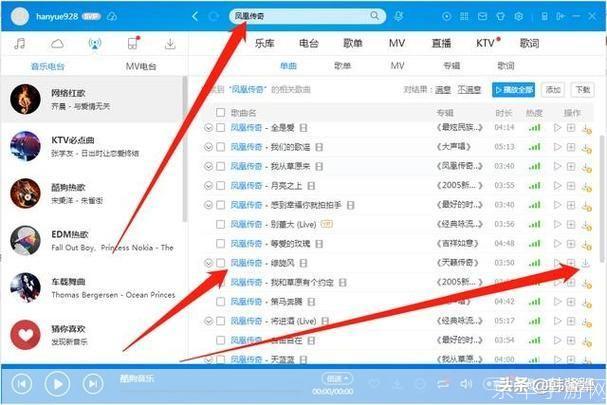Check the box for 我从草原来
Viewport: 607px width, 405px height.
(220, 166)
